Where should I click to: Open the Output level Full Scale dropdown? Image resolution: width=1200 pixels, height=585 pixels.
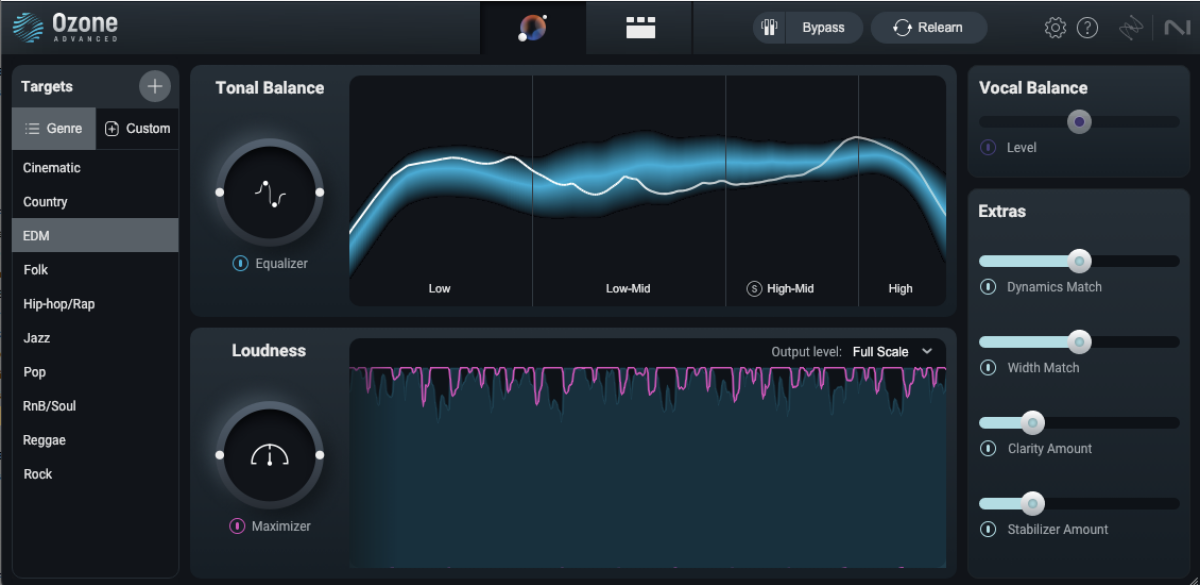(892, 352)
